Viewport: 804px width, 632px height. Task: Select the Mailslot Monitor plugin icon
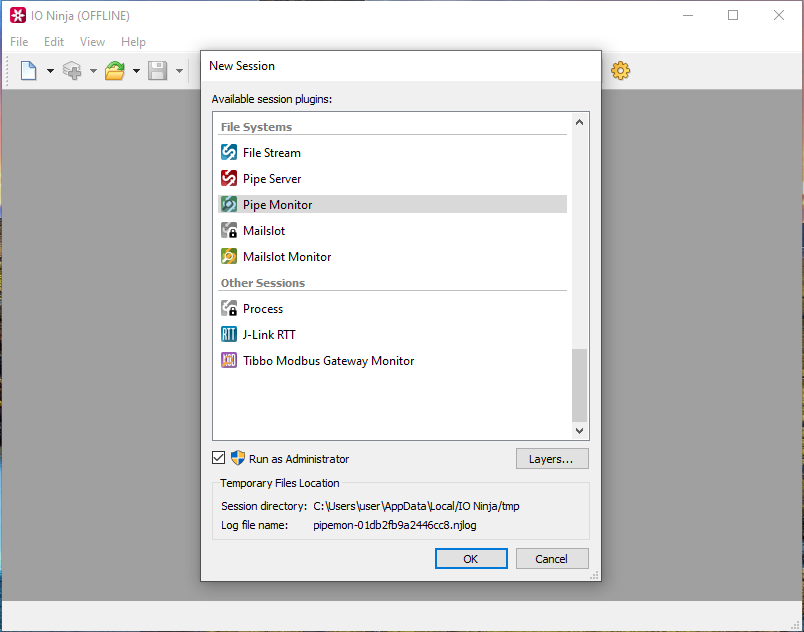[x=229, y=257]
